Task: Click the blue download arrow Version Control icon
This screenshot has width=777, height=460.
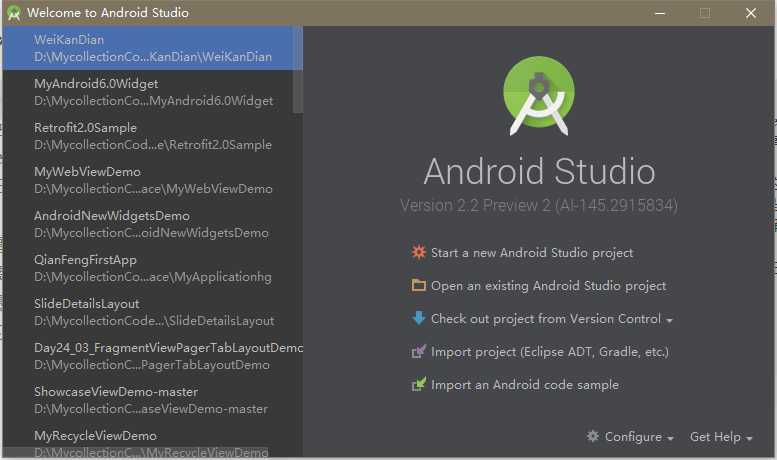Action: click(x=418, y=319)
